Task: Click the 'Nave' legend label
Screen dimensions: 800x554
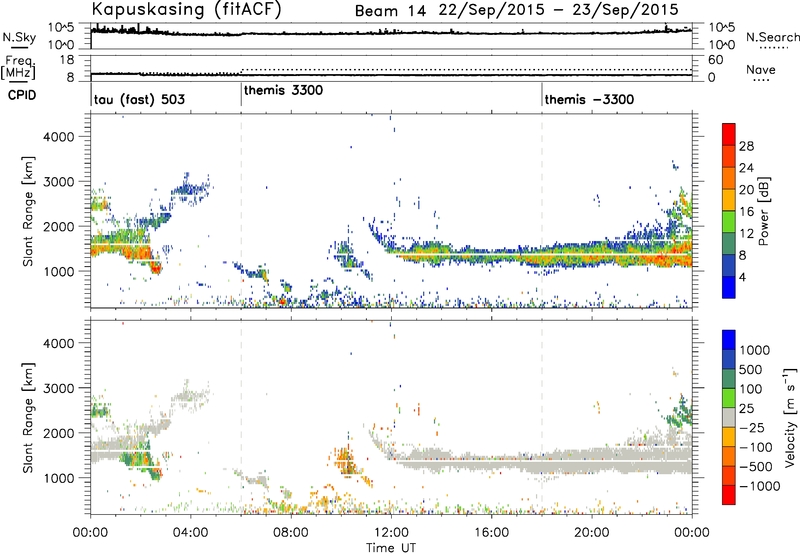Action: pyautogui.click(x=760, y=69)
